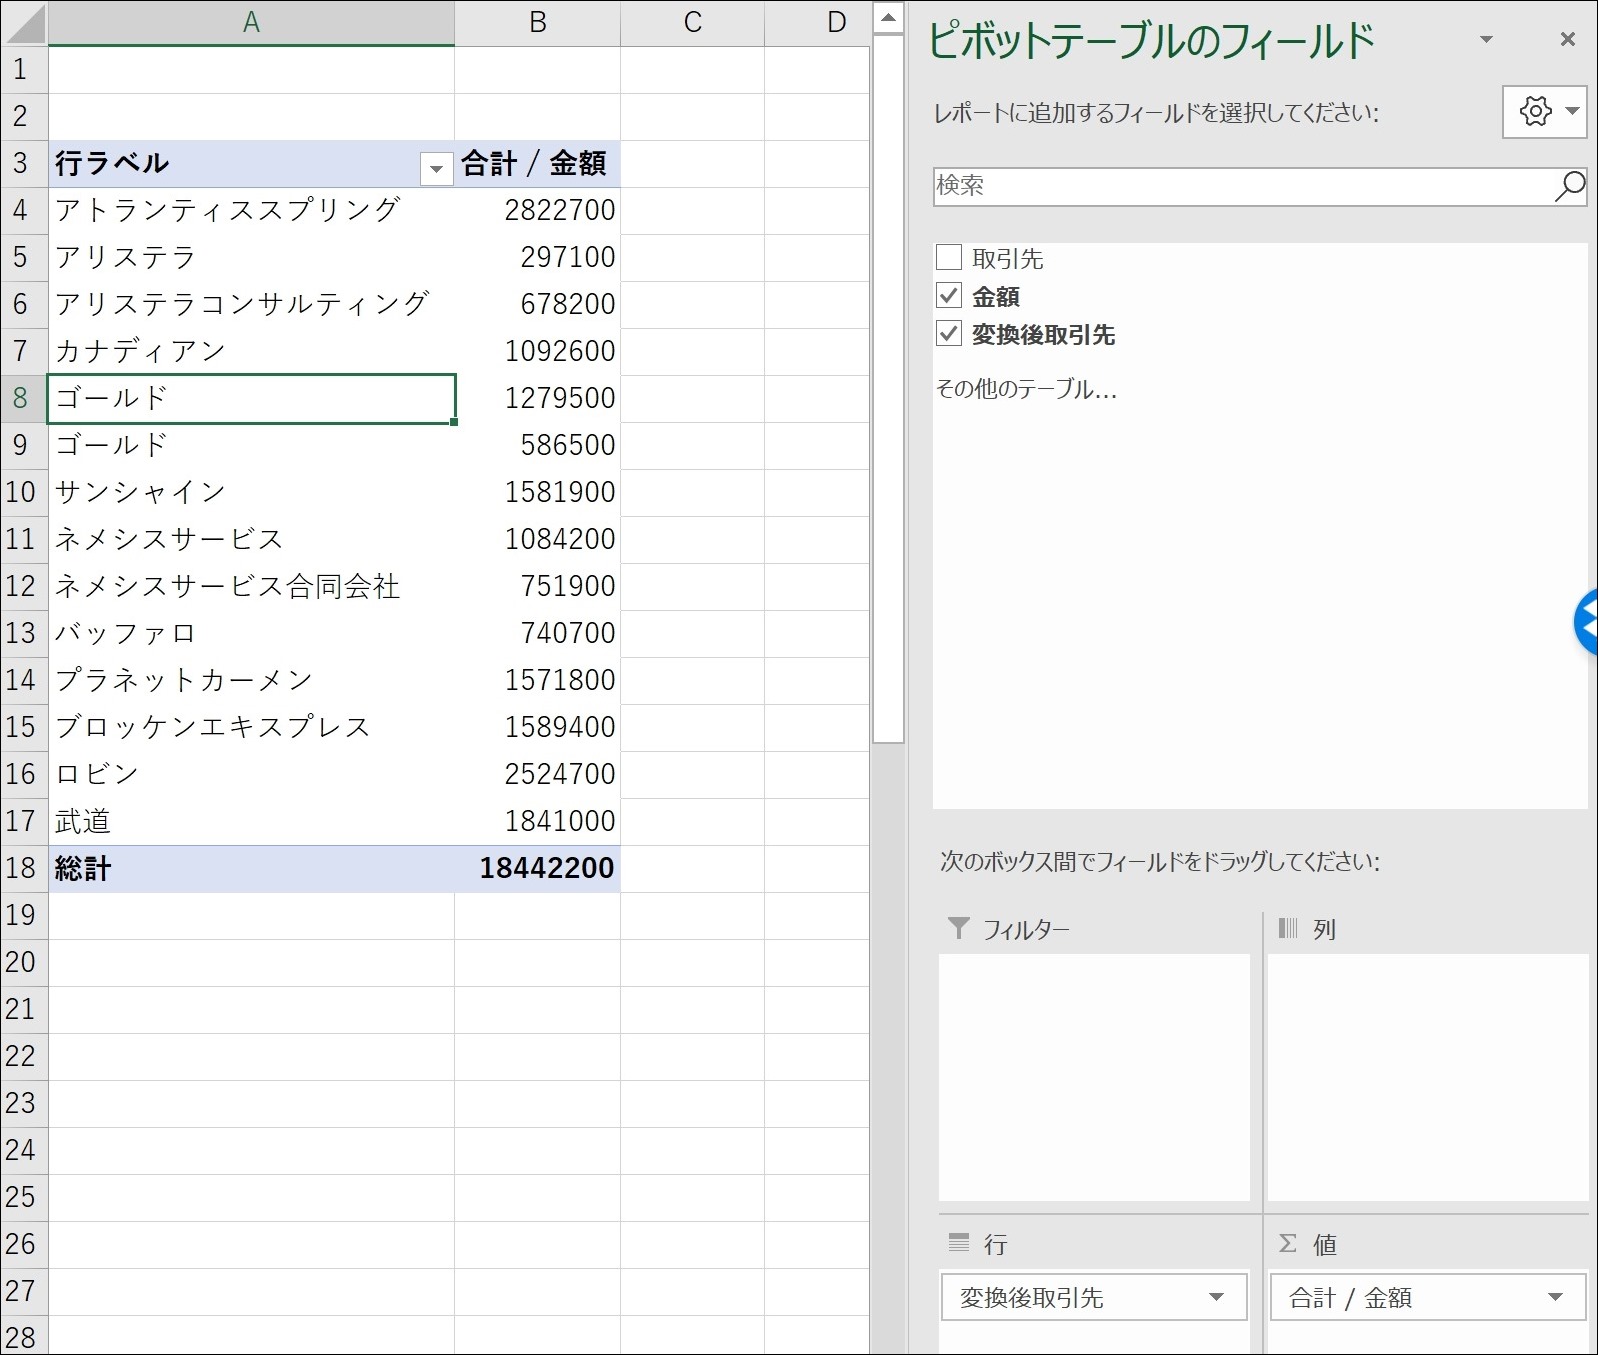Click the 列 area box
This screenshot has width=1598, height=1355.
(1427, 1077)
